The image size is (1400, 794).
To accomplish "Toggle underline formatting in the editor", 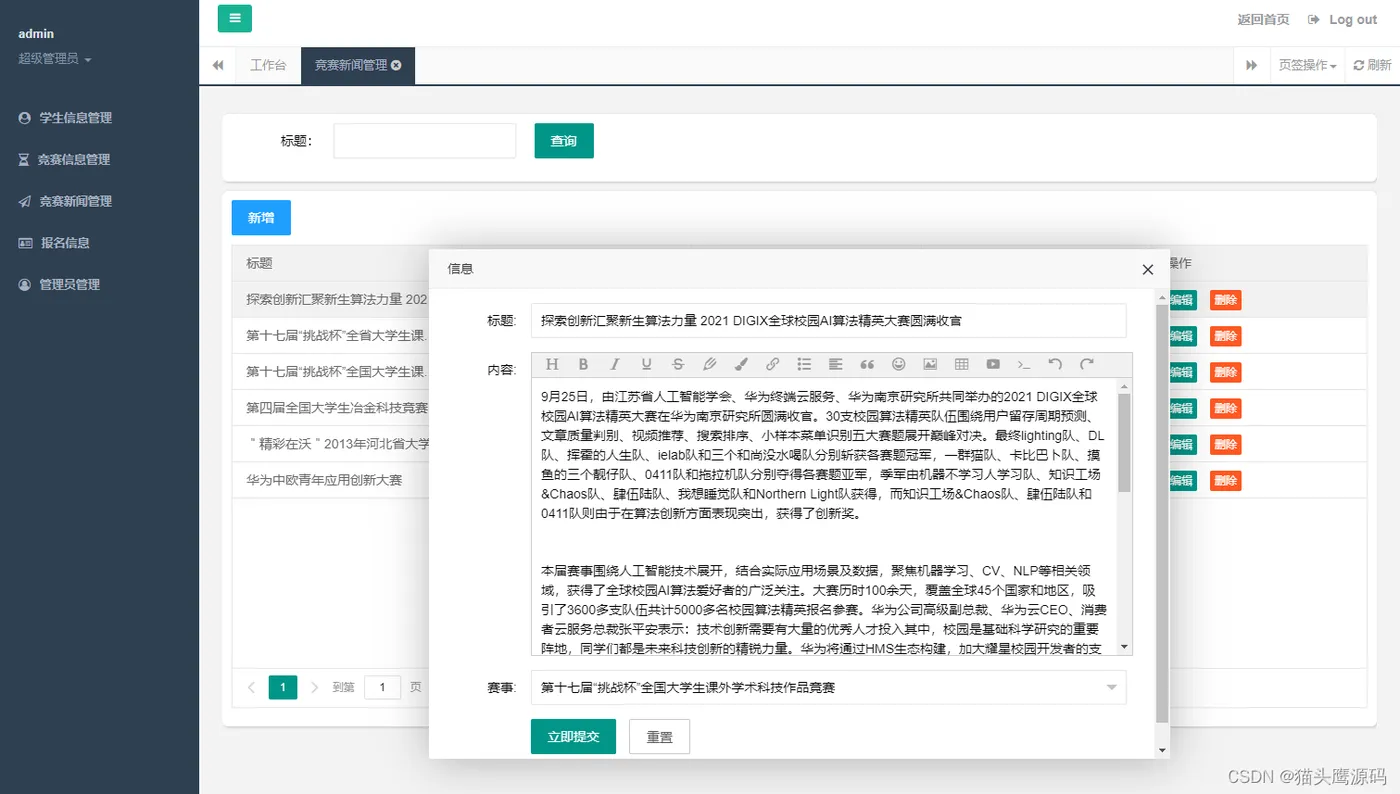I will pos(646,364).
